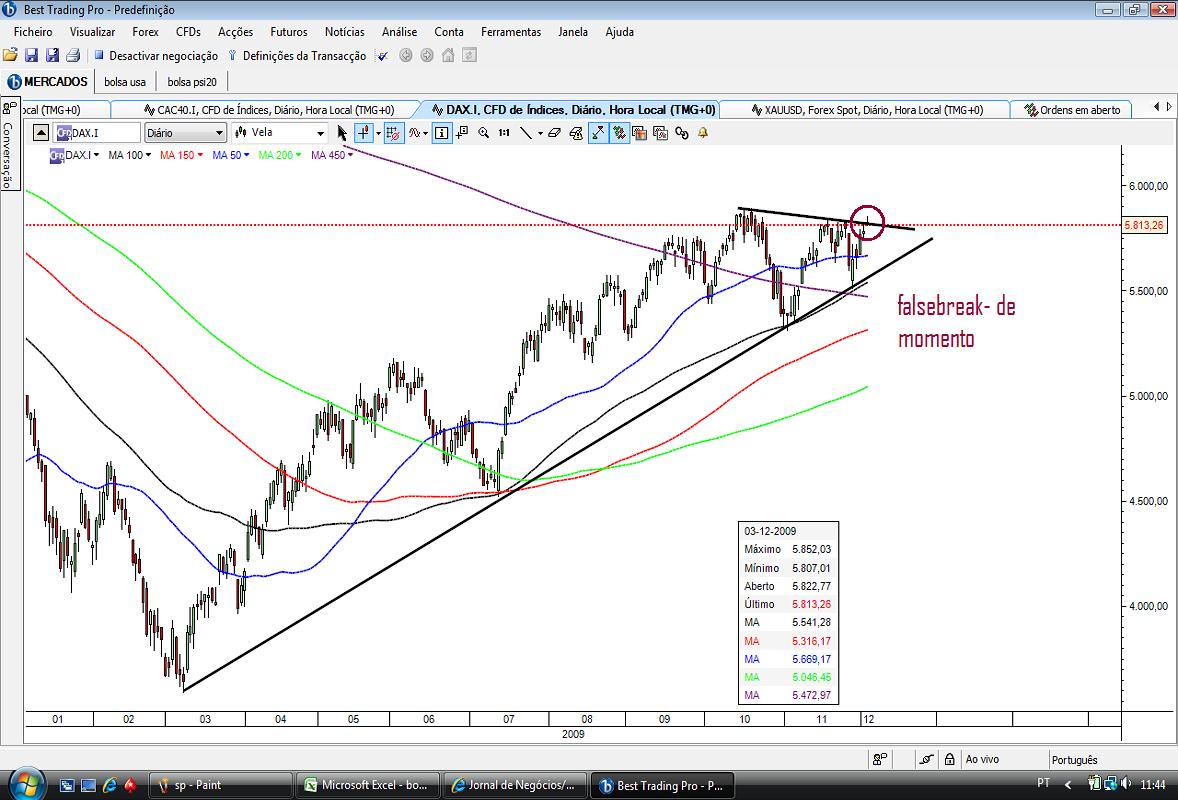Viewport: 1178px width, 800px height.
Task: Click the refresh icon next to home
Action: [x=469, y=55]
